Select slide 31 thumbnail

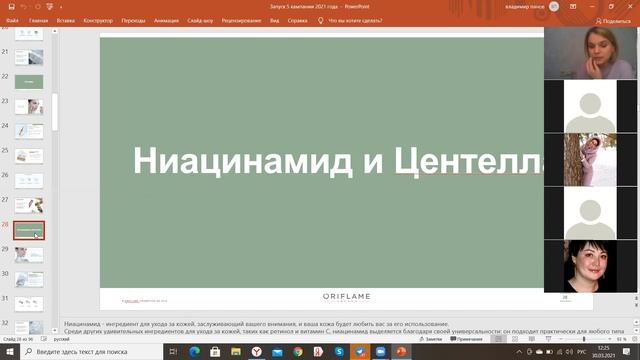tap(29, 304)
